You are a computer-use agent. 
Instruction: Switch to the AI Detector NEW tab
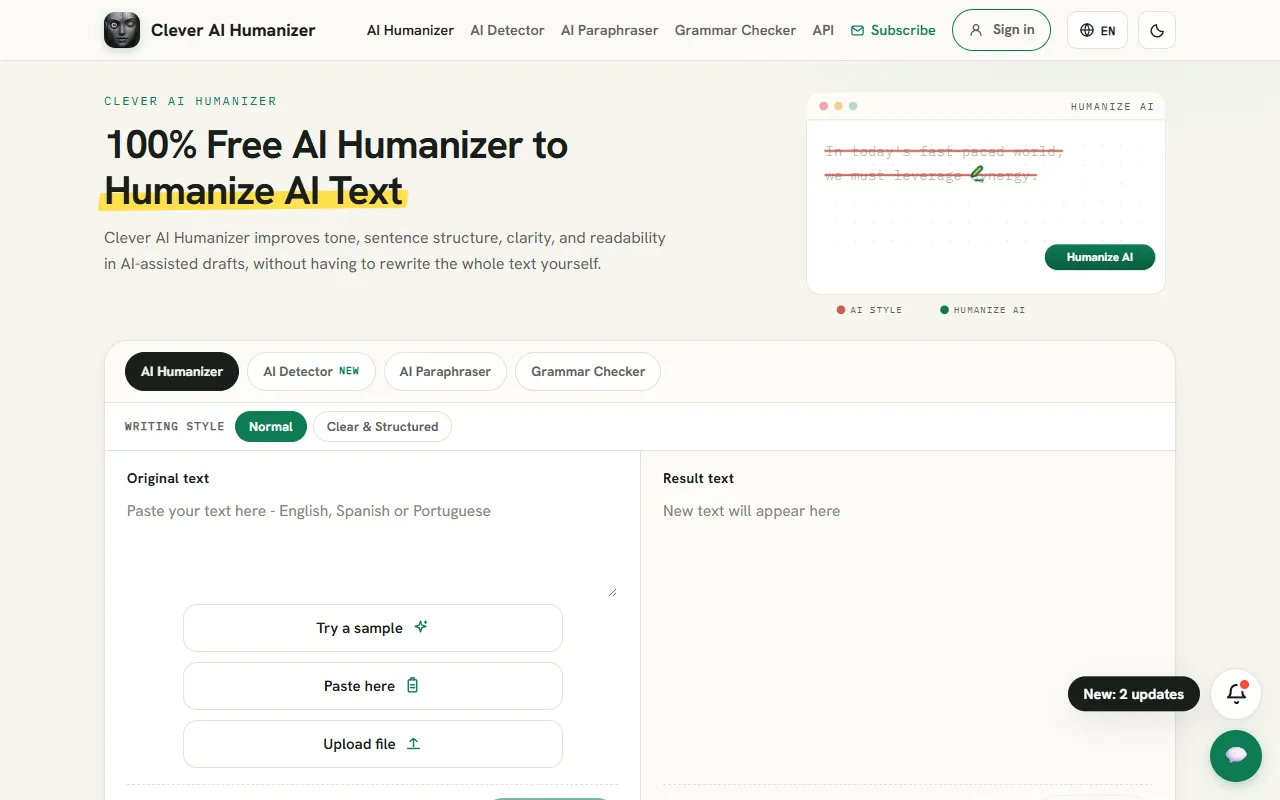[x=311, y=371]
